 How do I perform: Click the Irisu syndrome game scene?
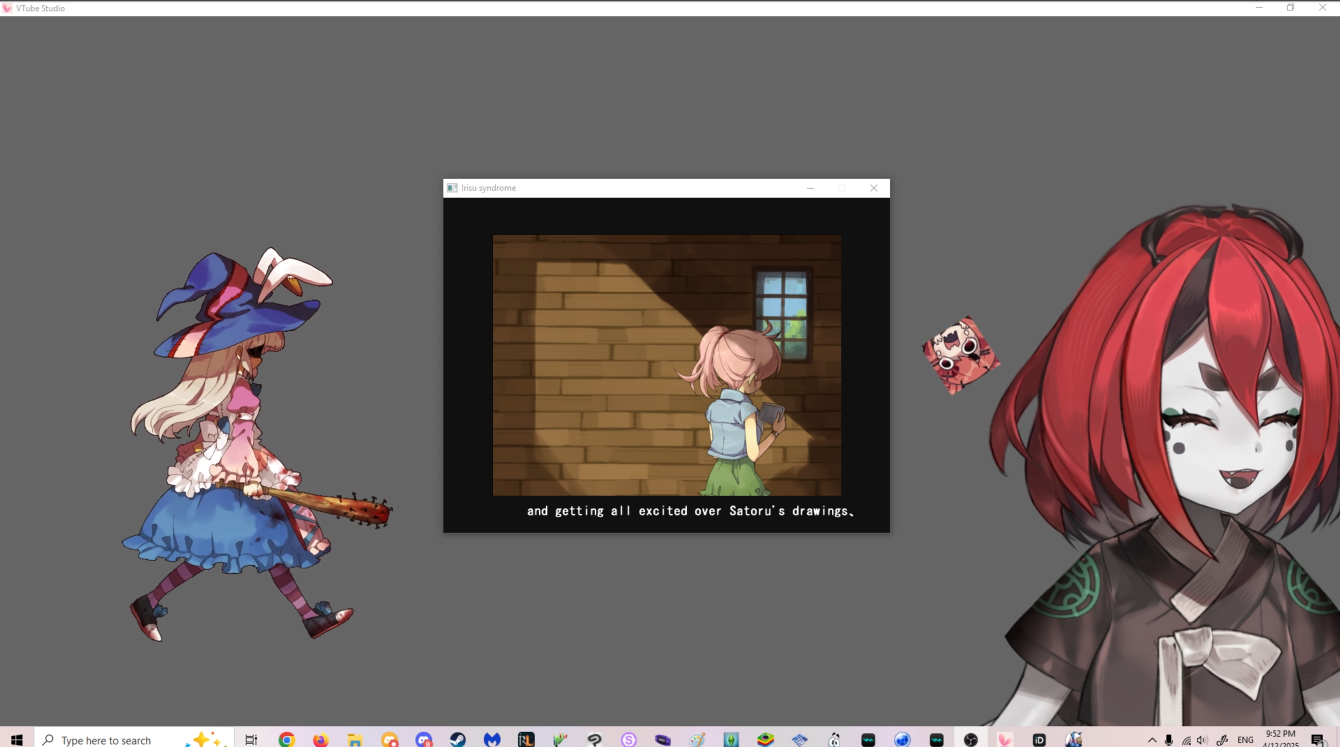click(666, 365)
